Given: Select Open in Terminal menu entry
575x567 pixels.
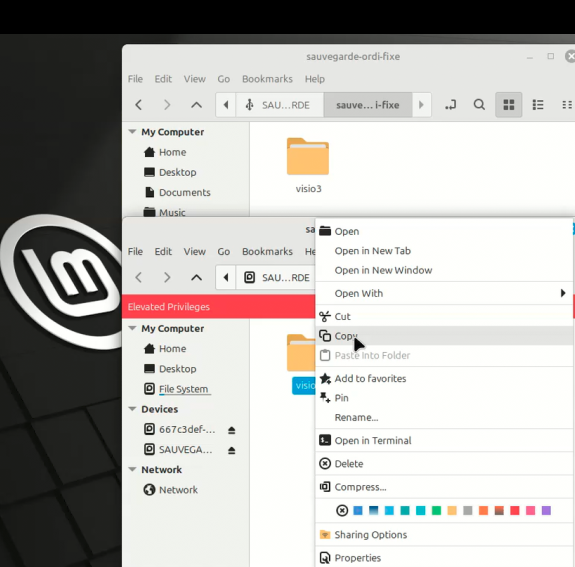Looking at the screenshot, I should click(x=444, y=440).
